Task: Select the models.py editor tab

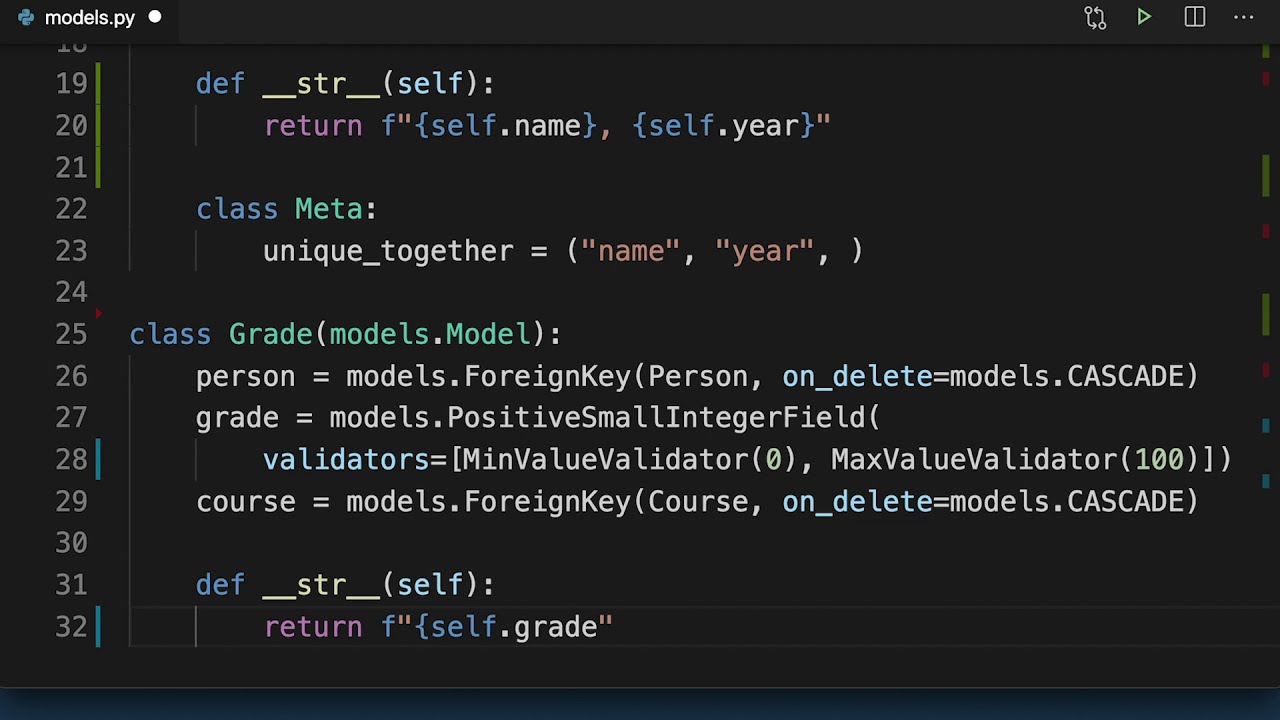Action: click(89, 18)
